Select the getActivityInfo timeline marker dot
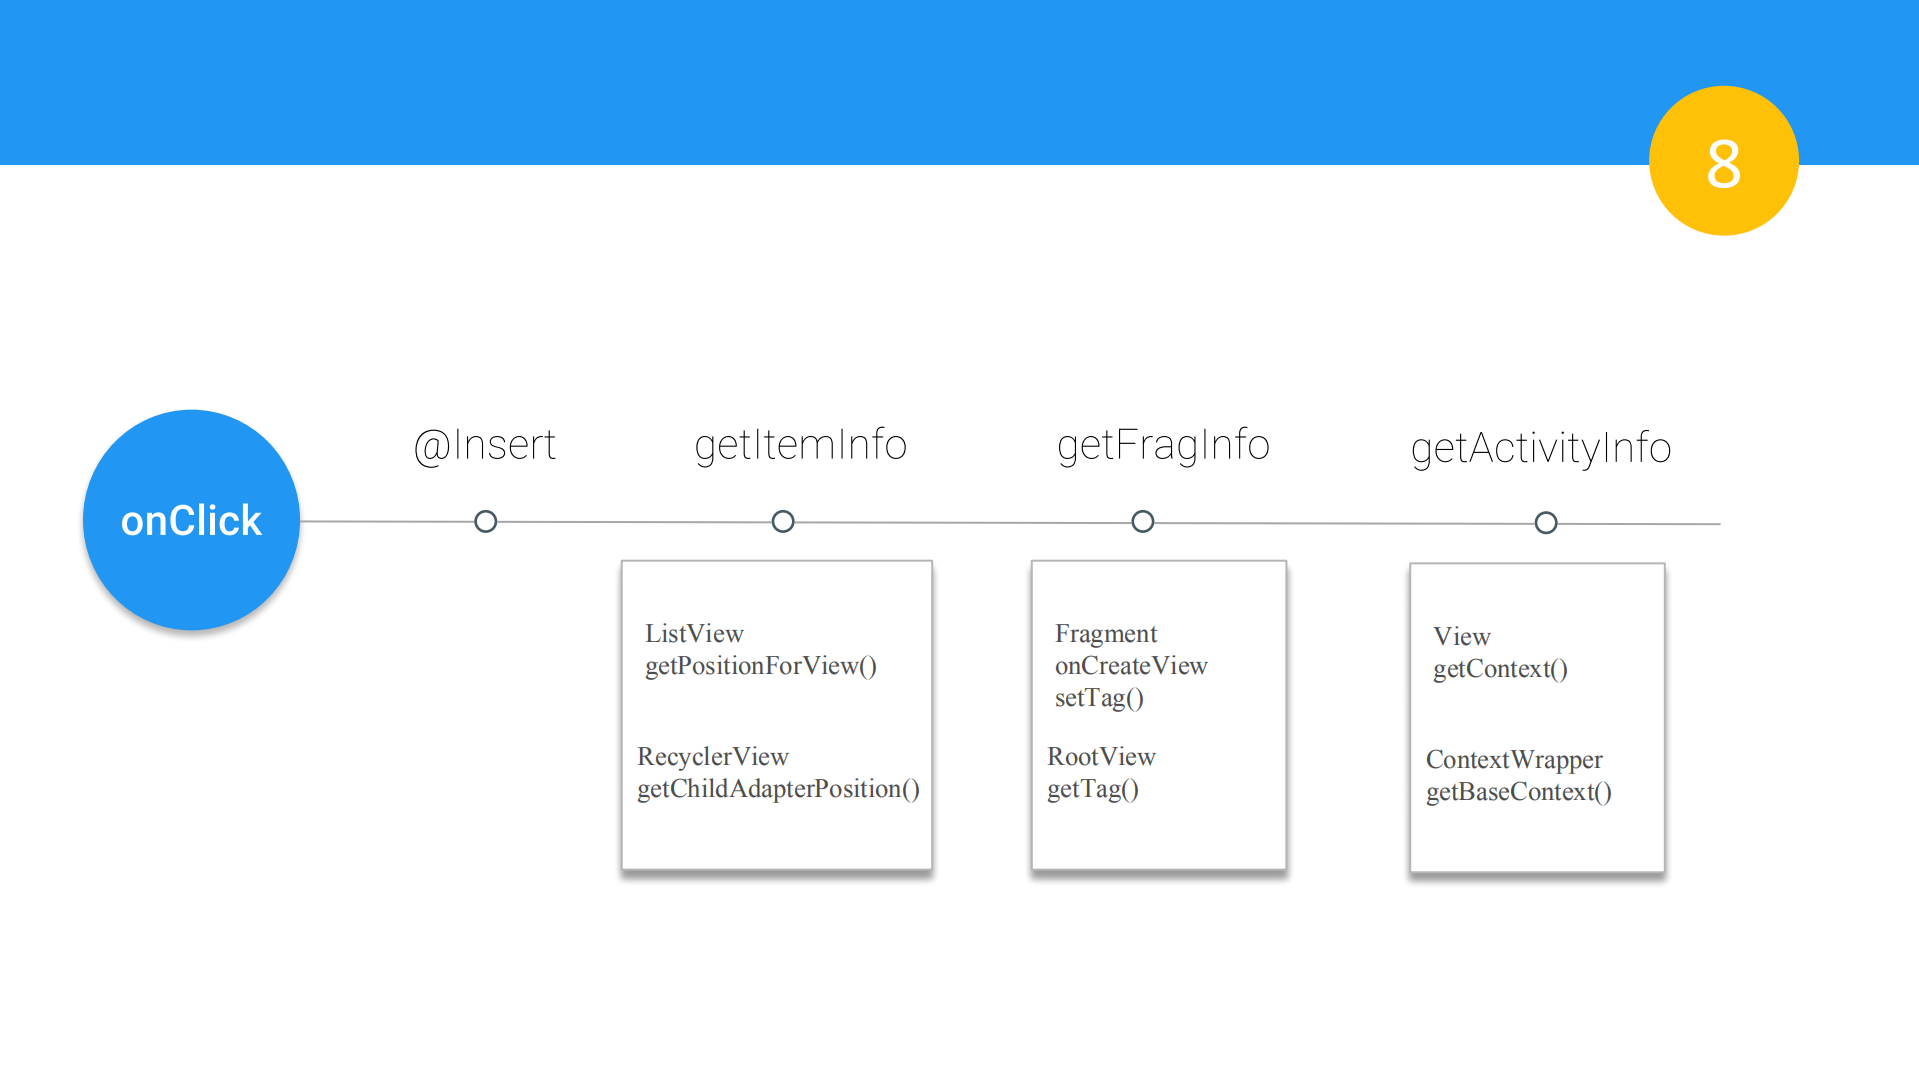 pyautogui.click(x=1546, y=523)
